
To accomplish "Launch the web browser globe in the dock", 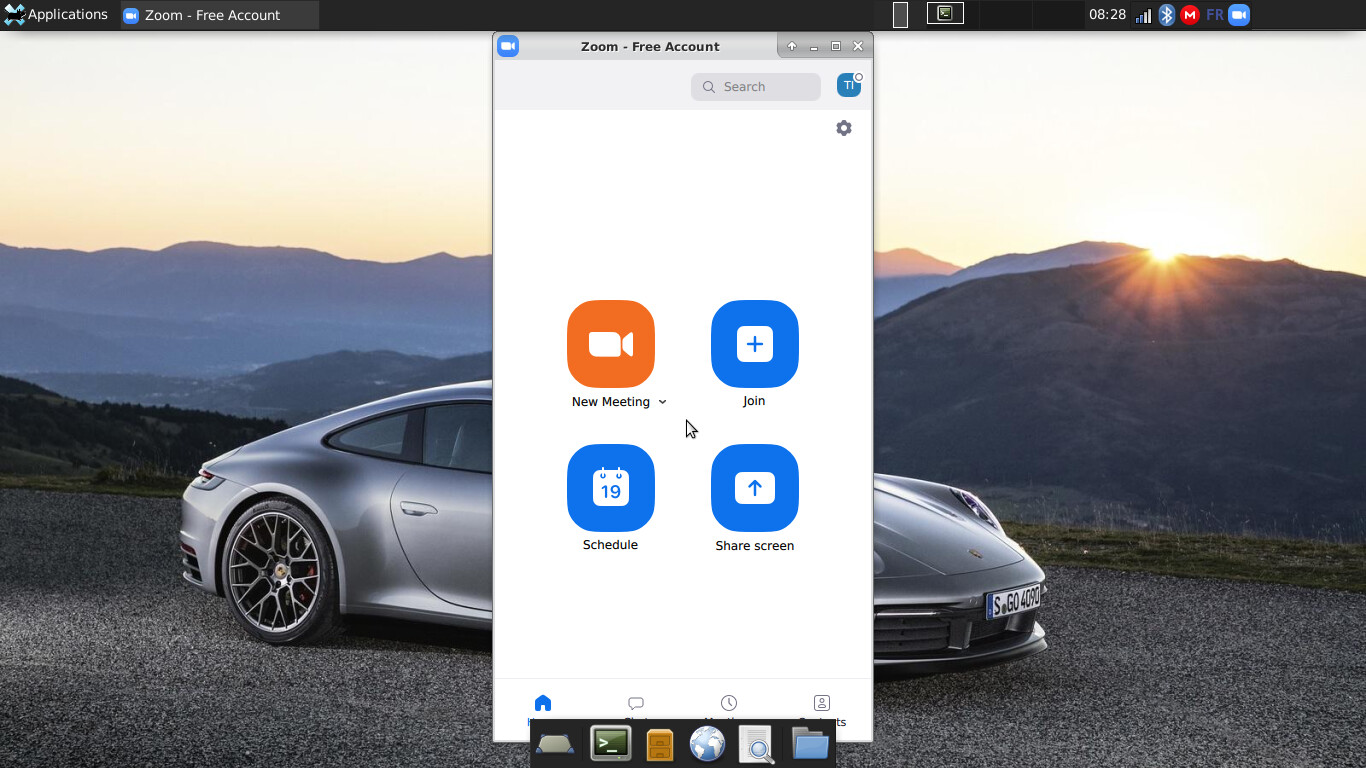I will coord(708,744).
